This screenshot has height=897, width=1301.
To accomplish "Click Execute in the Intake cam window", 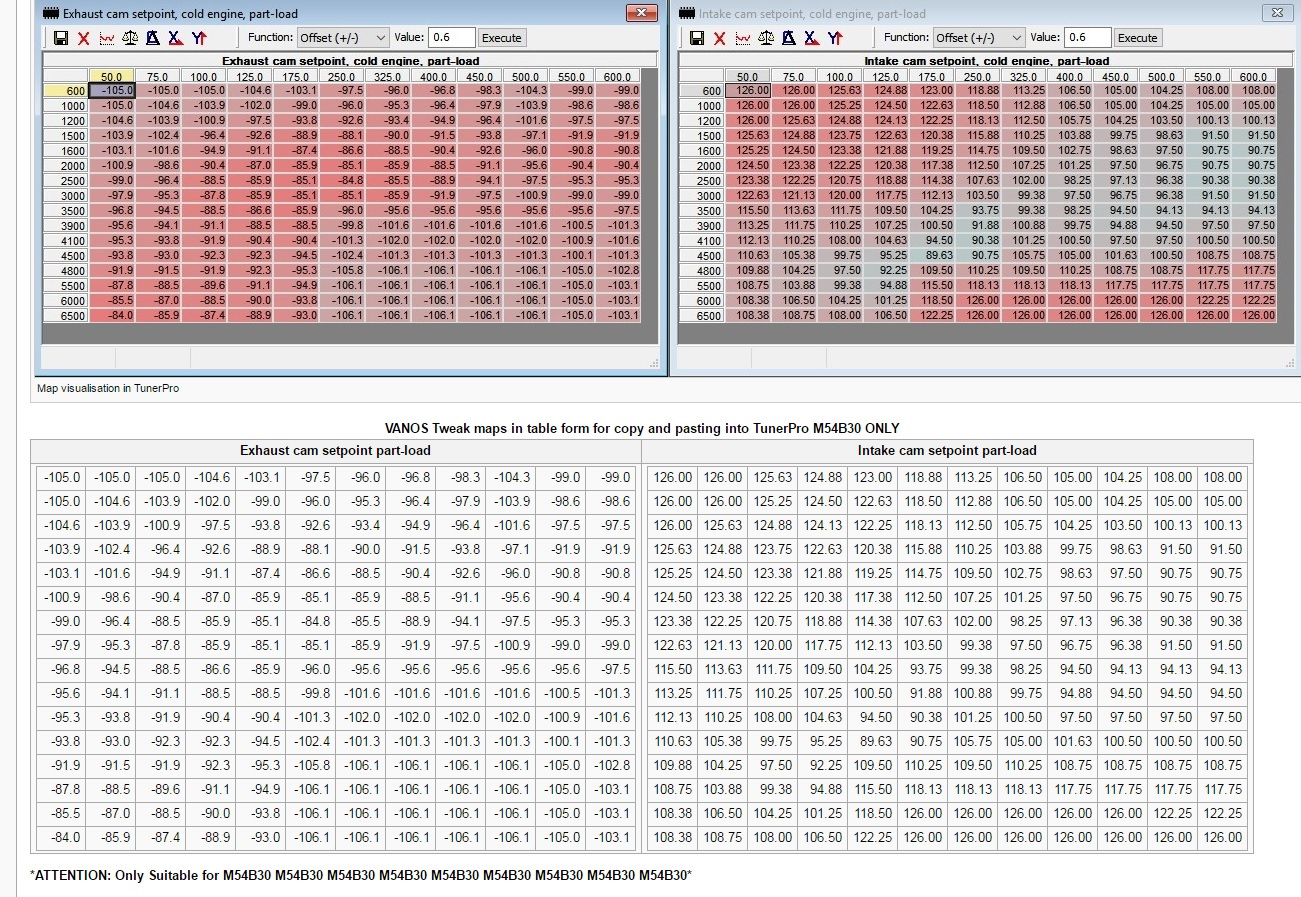I will 1138,38.
